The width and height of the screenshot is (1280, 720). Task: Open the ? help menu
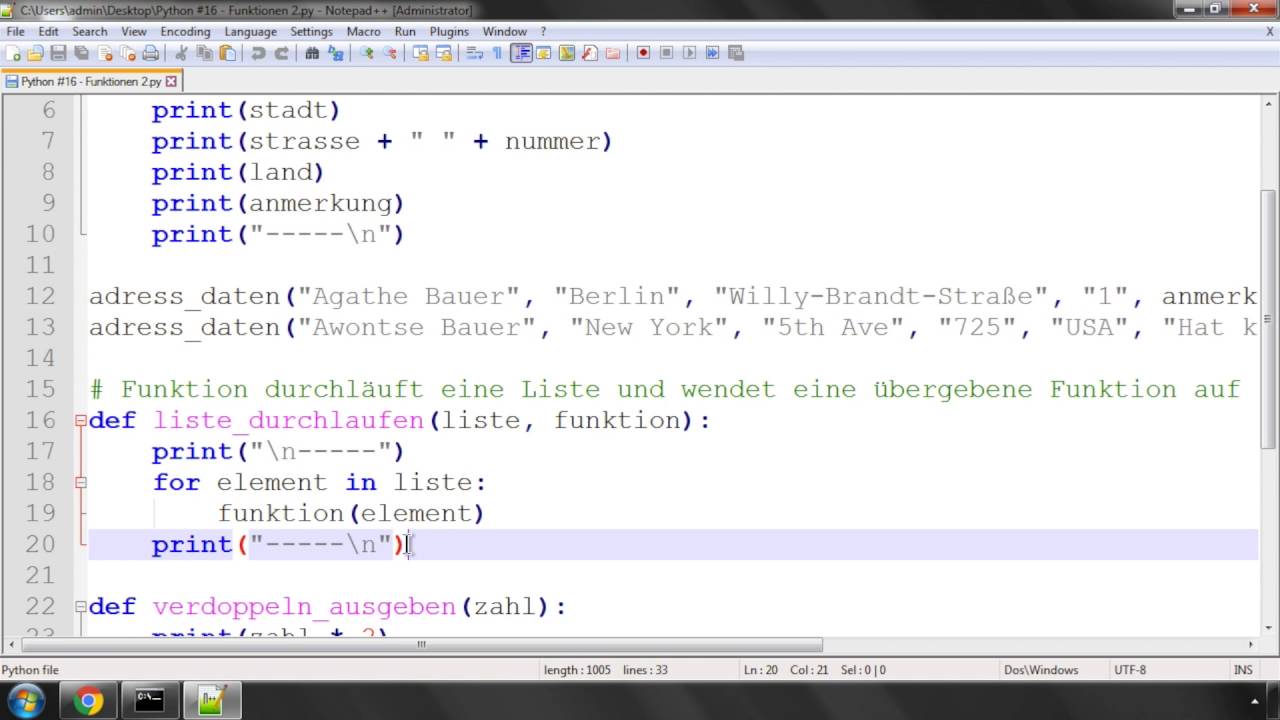click(x=543, y=31)
